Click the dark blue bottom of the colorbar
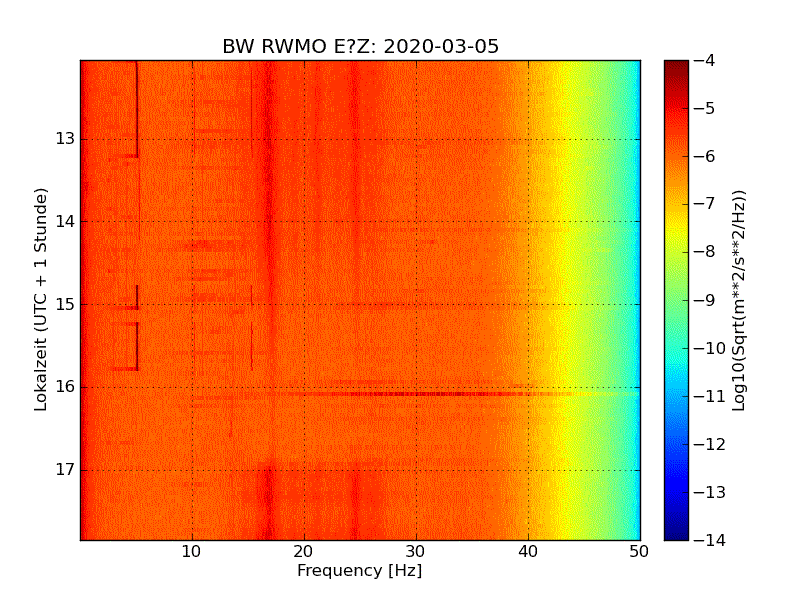 tap(676, 528)
